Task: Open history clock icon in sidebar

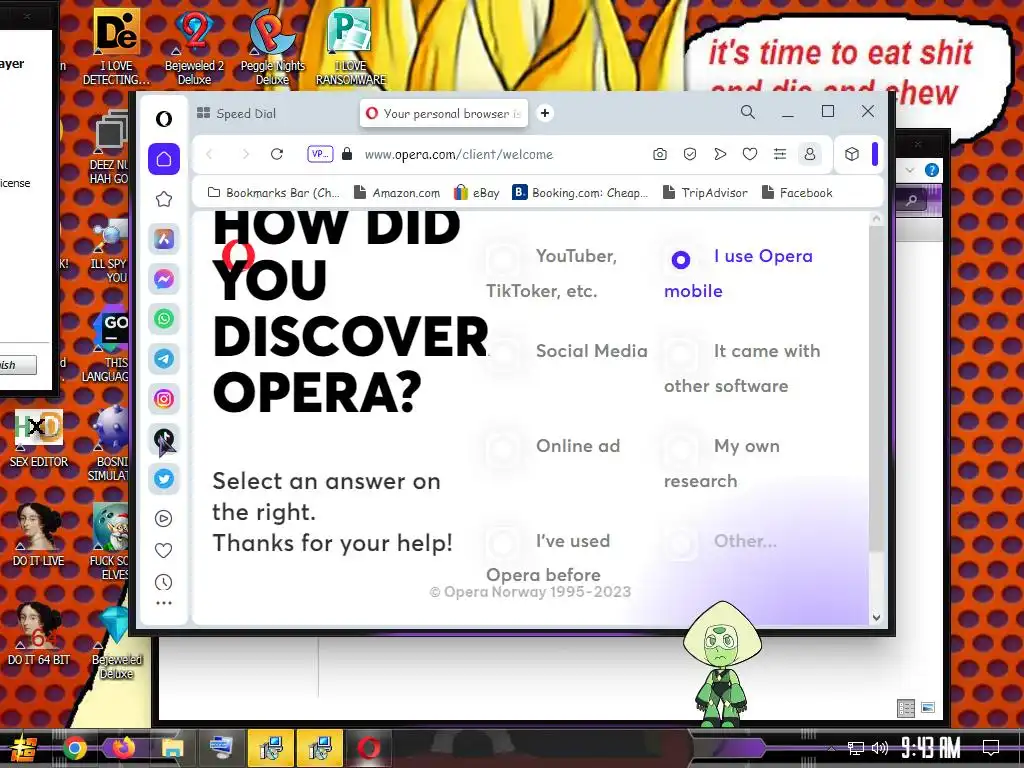Action: [x=164, y=582]
